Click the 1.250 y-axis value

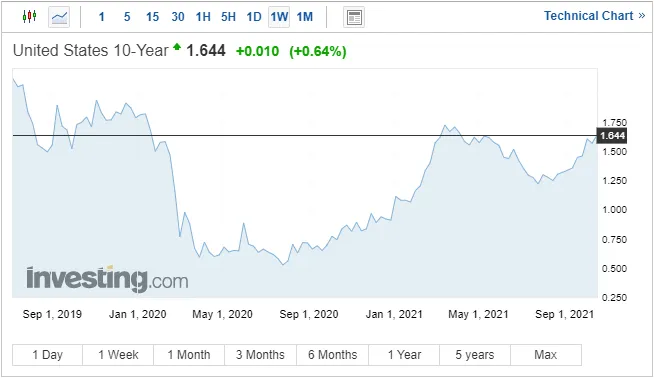click(x=614, y=181)
